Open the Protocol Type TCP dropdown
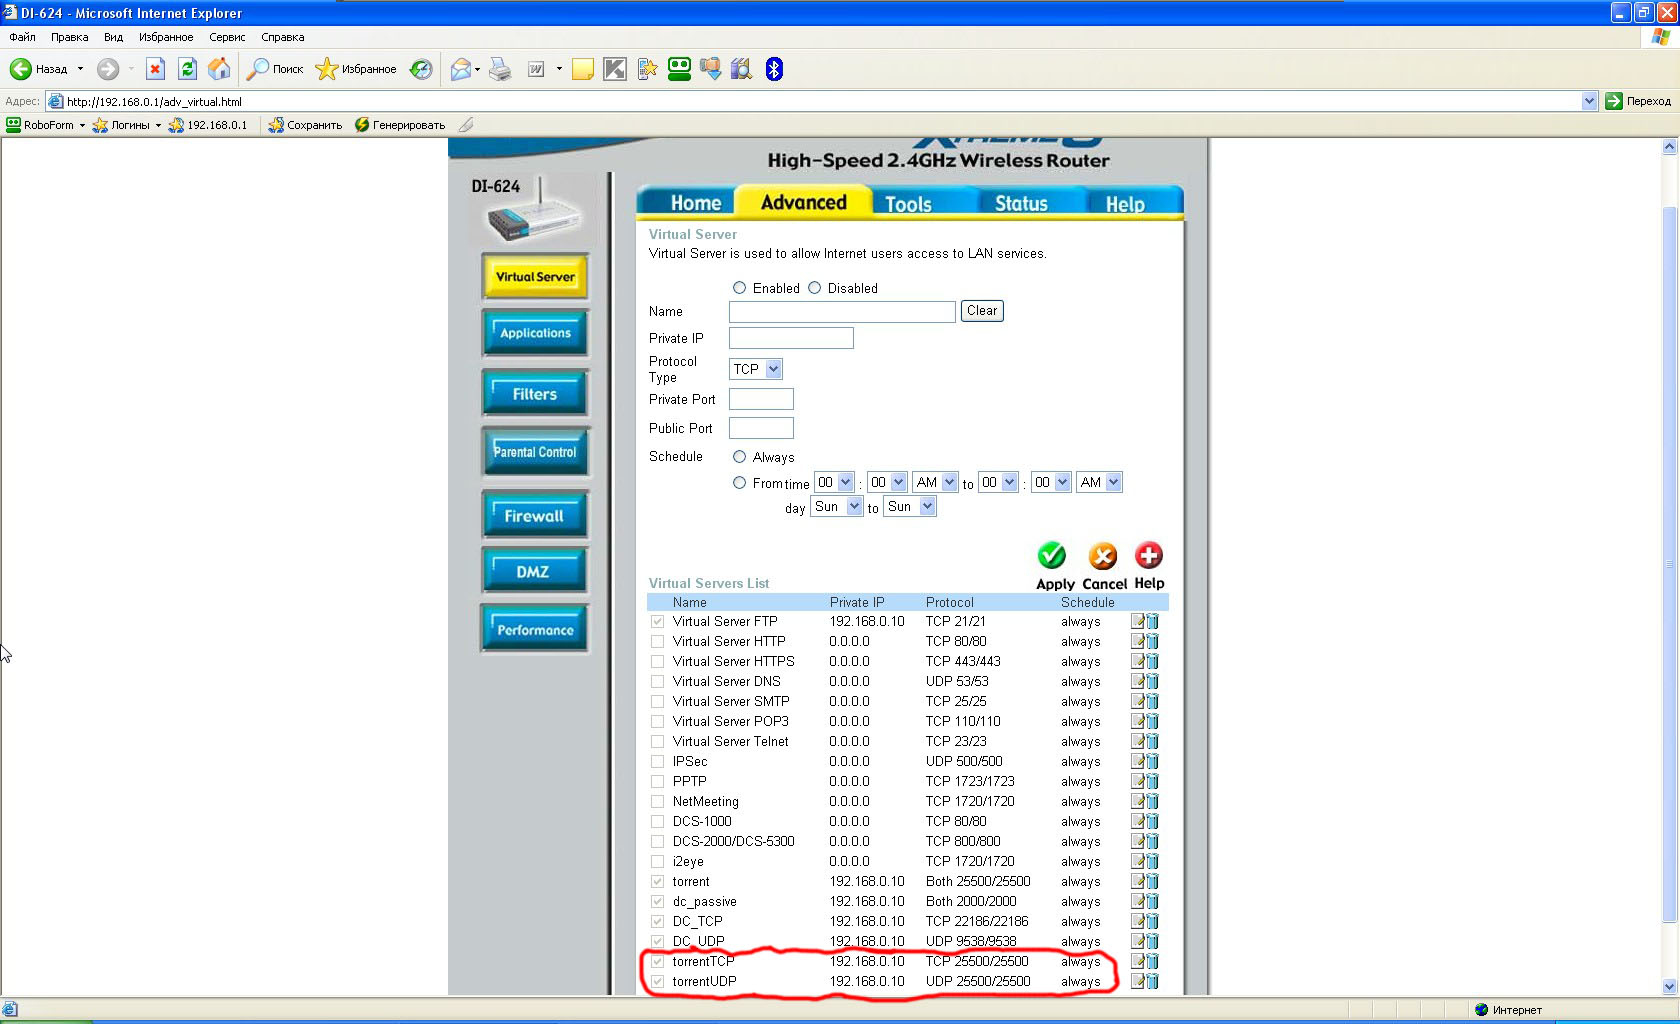The image size is (1680, 1024). [755, 369]
